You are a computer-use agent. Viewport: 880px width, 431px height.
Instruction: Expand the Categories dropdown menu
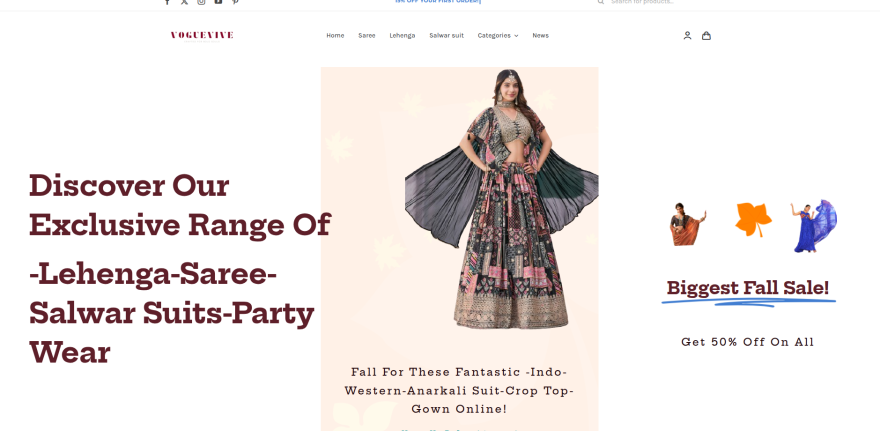click(x=498, y=35)
